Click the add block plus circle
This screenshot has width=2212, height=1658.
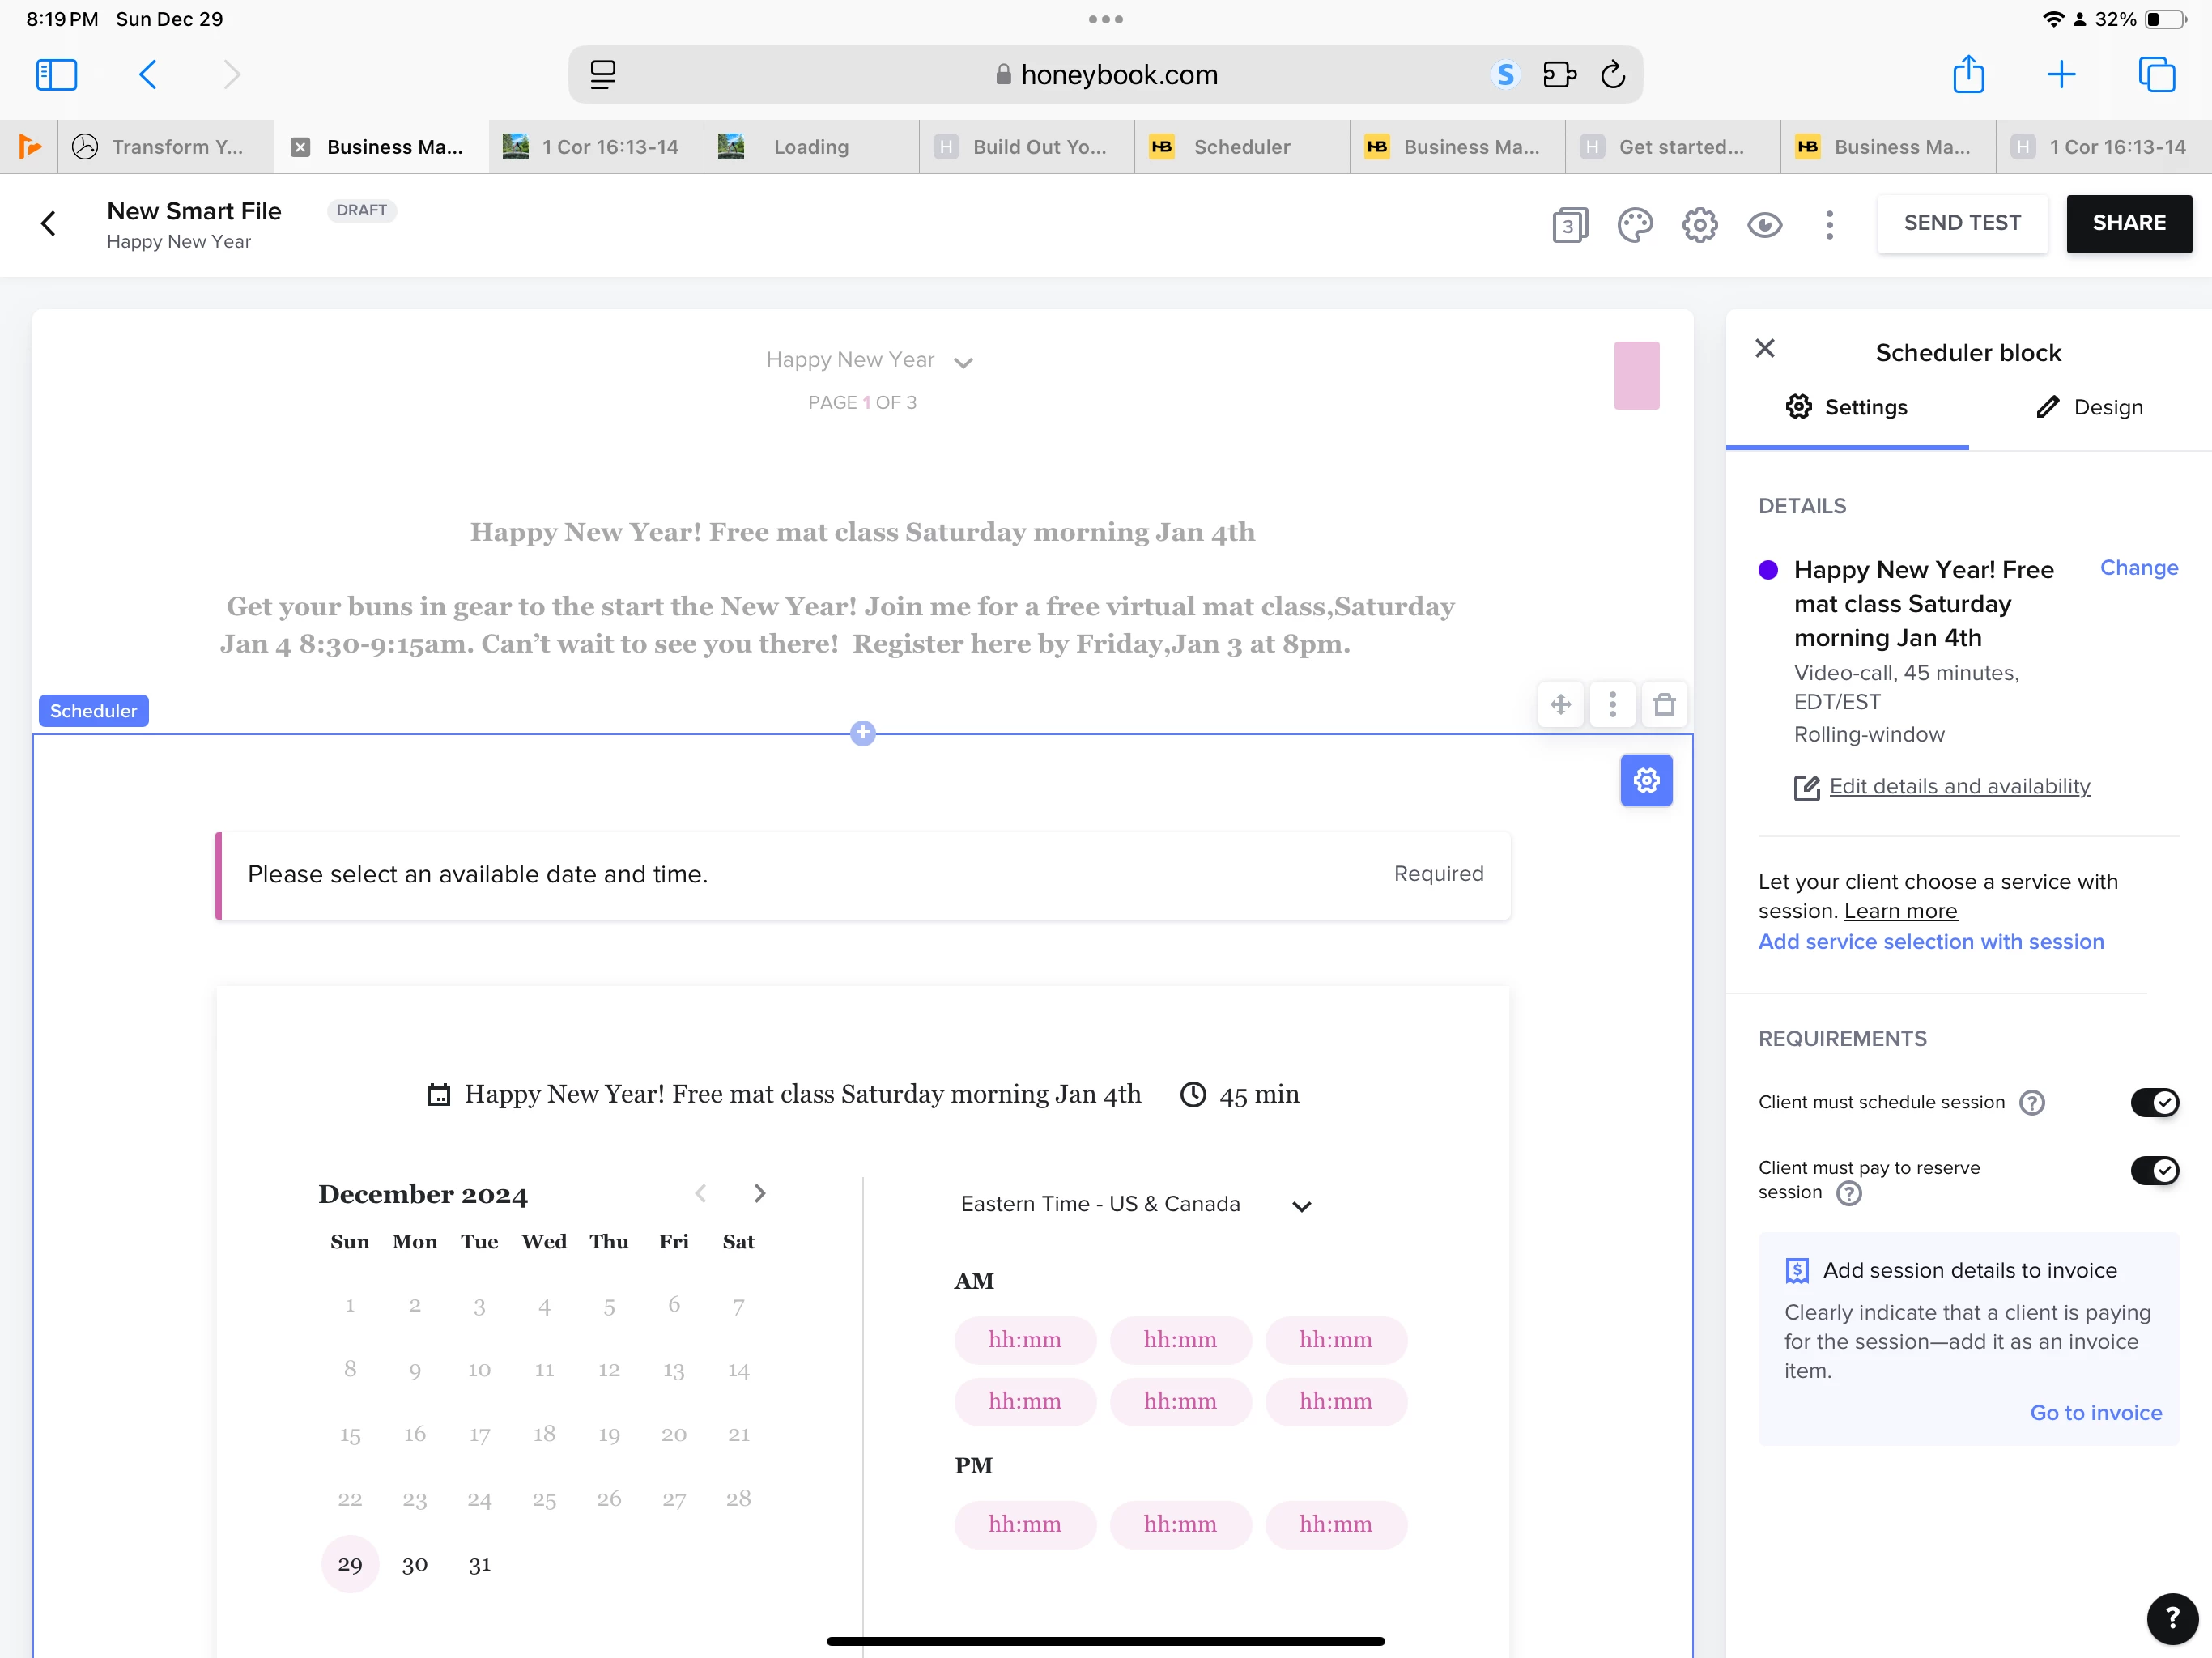pyautogui.click(x=862, y=733)
